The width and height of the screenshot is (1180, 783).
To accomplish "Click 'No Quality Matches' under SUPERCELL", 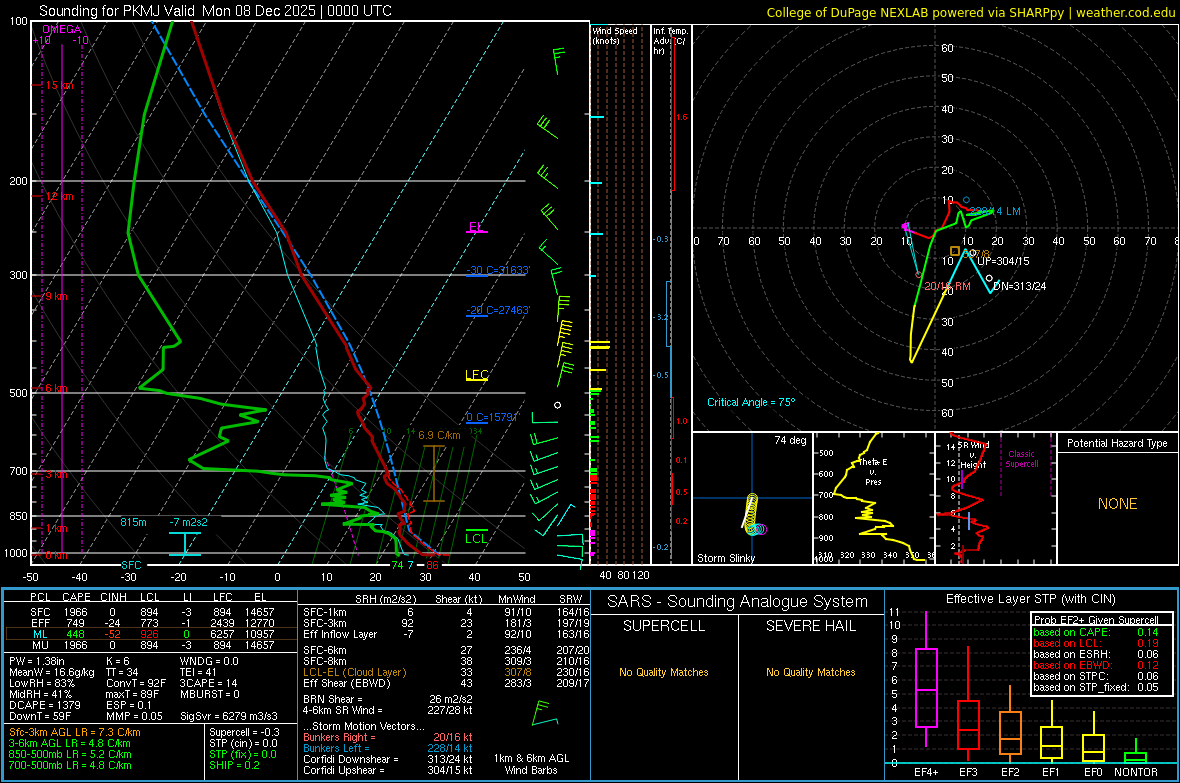I will coord(664,672).
